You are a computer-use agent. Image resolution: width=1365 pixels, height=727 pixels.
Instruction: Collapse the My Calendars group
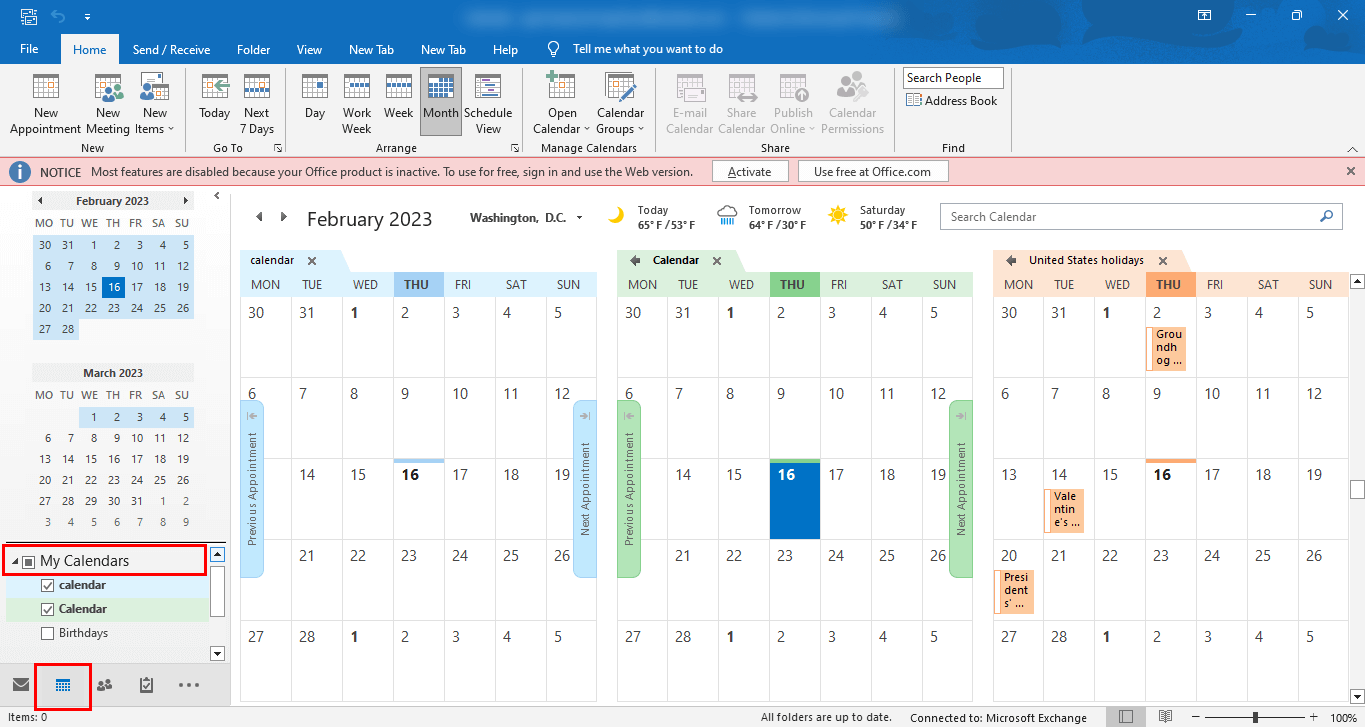pyautogui.click(x=14, y=562)
